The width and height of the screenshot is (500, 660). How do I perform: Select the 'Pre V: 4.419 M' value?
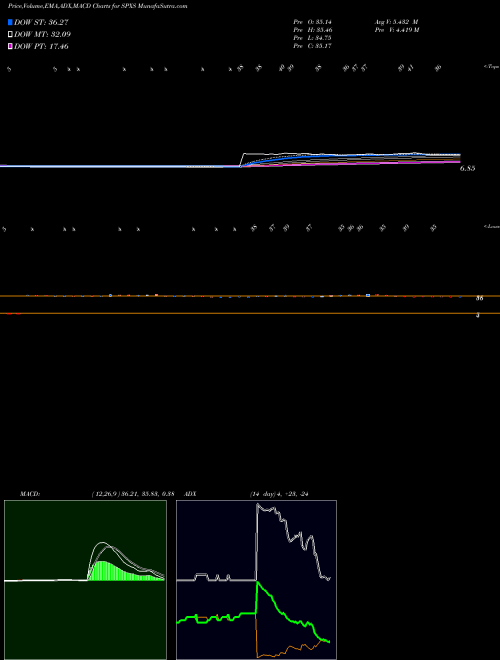(x=396, y=30)
